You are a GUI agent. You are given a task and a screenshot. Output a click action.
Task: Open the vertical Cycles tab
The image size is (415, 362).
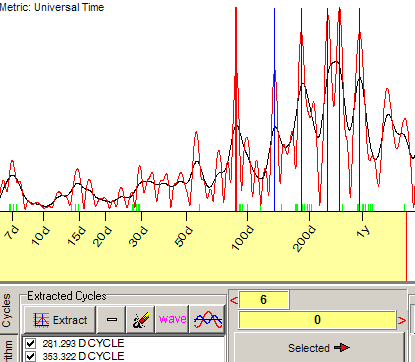click(x=7, y=310)
